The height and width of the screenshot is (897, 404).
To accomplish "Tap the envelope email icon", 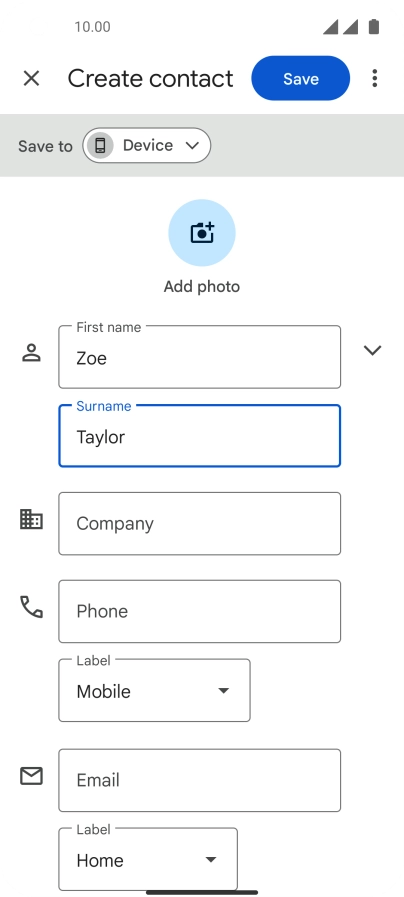I will coord(31,776).
